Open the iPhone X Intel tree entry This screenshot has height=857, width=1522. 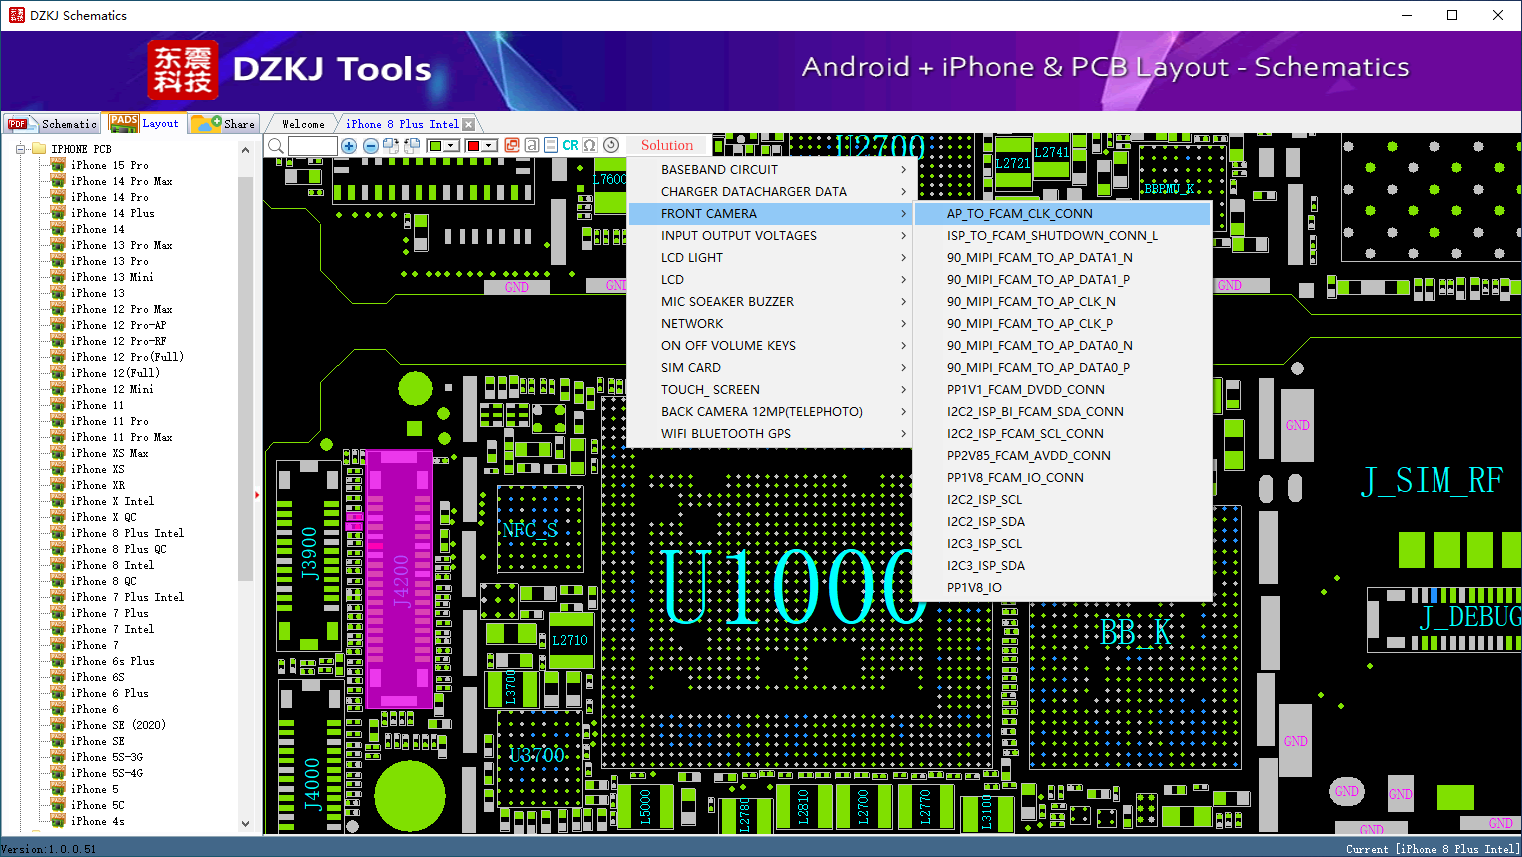tap(112, 501)
